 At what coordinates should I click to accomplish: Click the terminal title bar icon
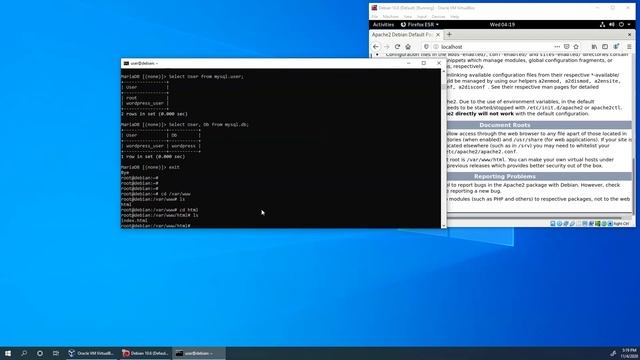pos(126,63)
